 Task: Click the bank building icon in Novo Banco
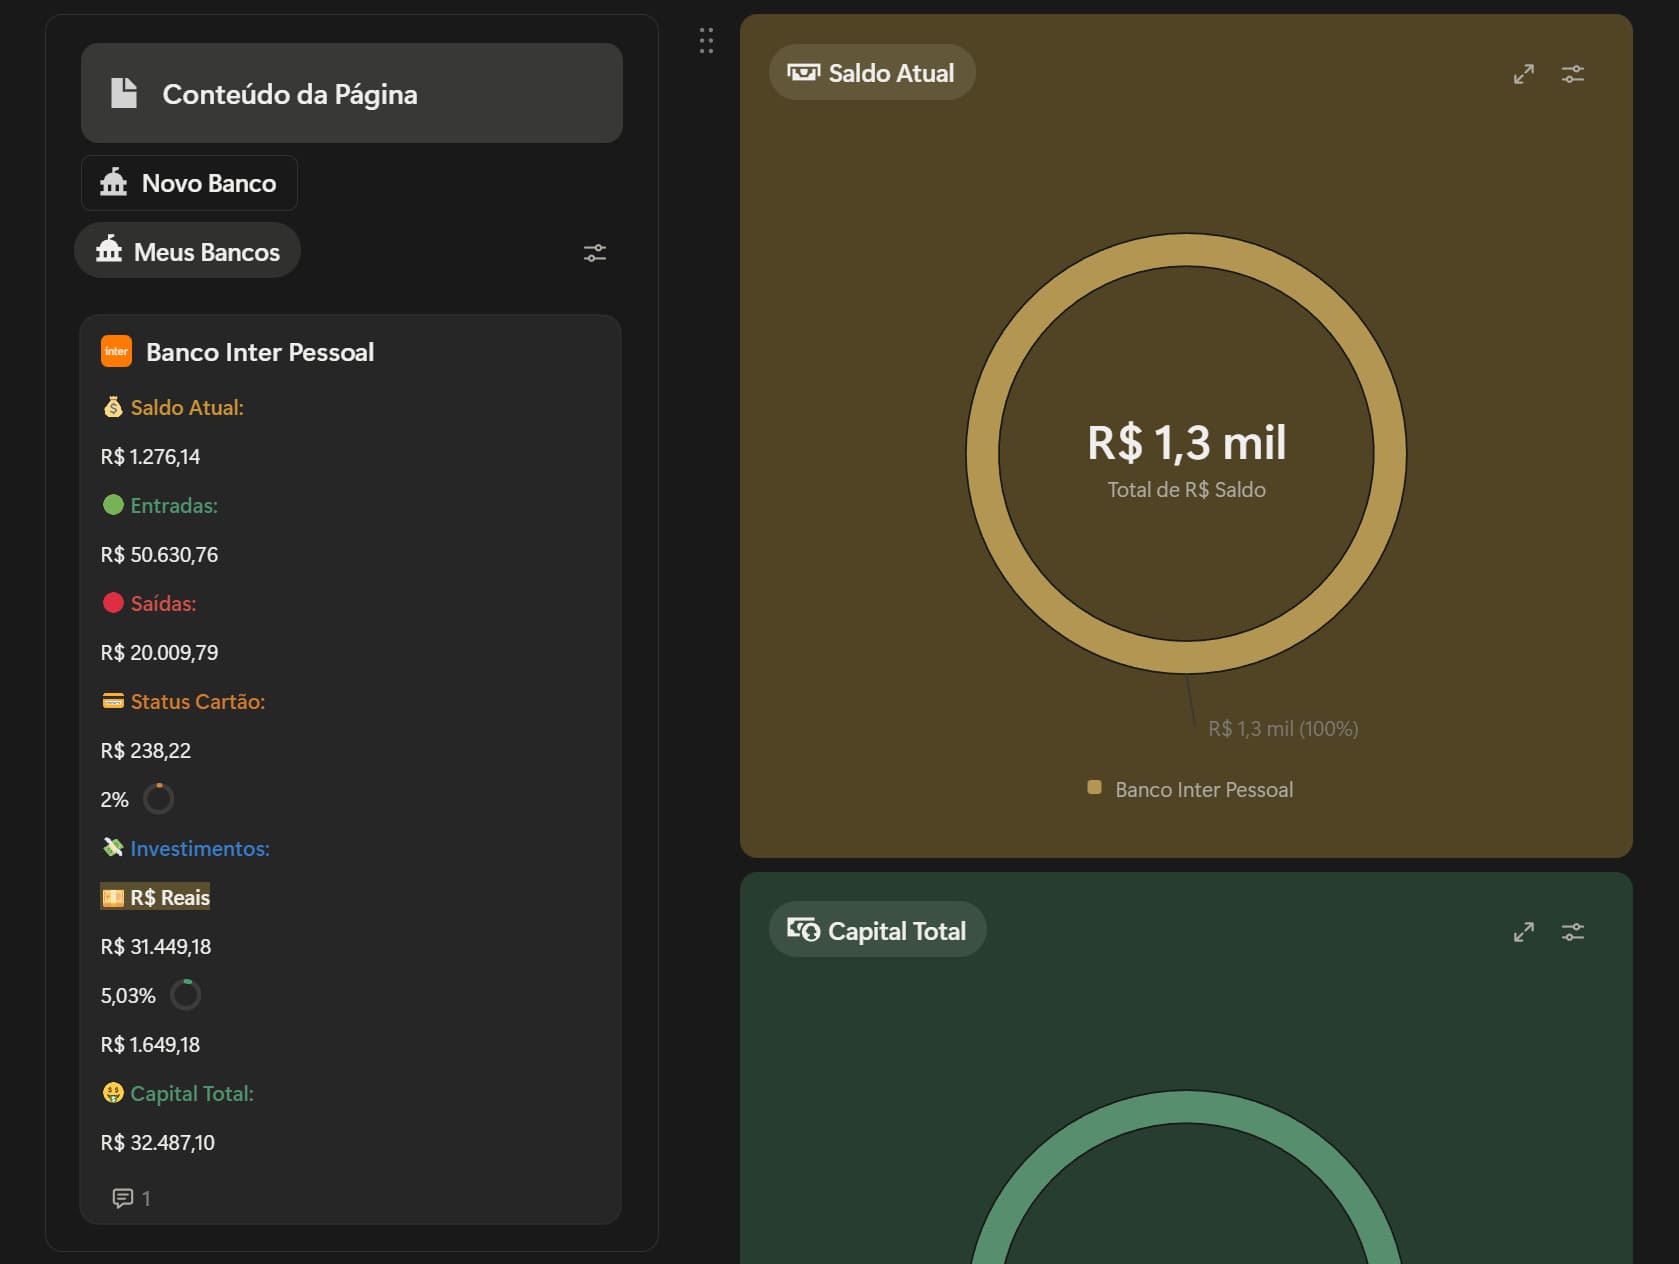114,182
